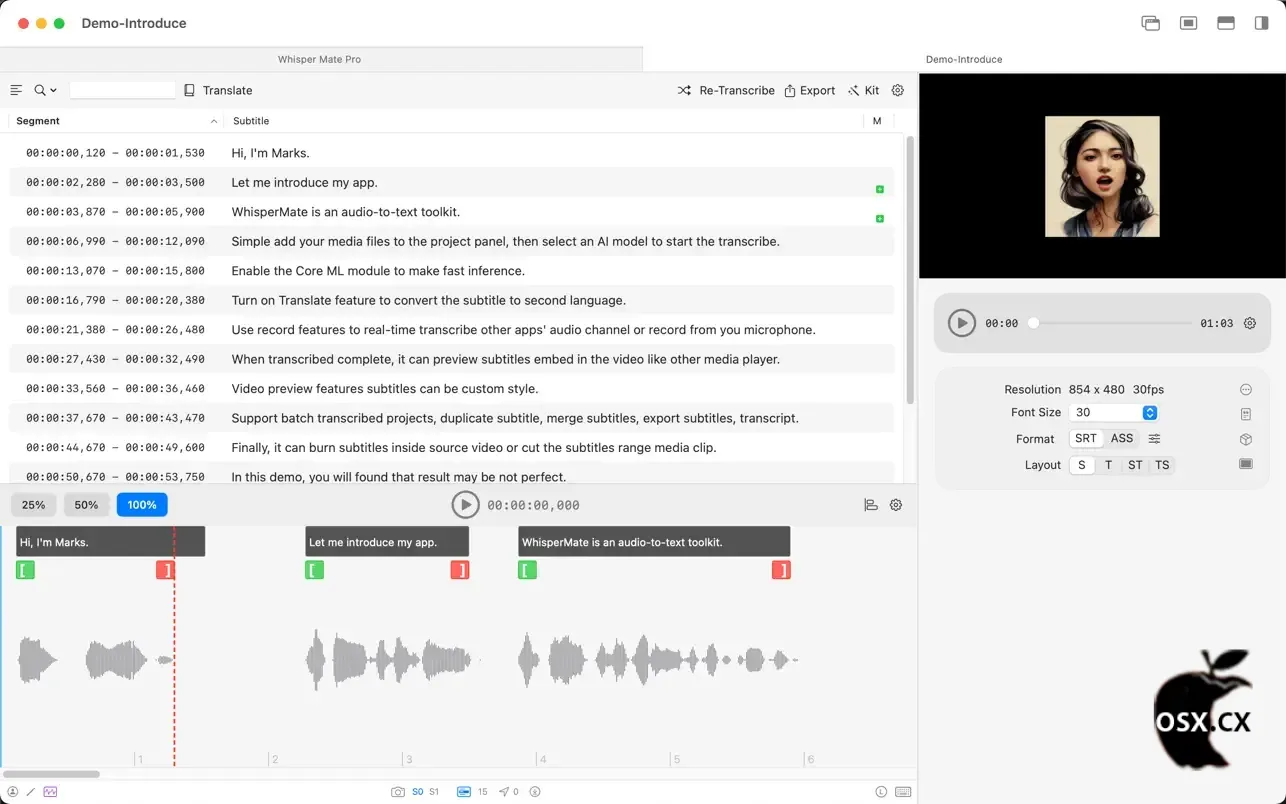Set waveform zoom to 50%
The width and height of the screenshot is (1286, 804).
coord(86,505)
